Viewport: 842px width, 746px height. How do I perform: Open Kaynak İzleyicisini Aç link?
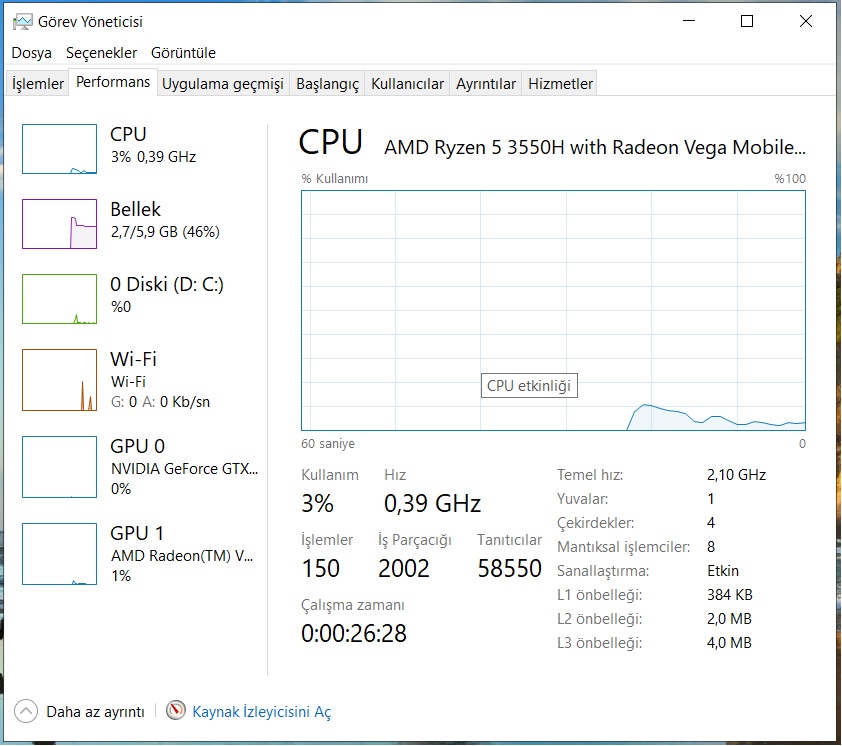pyautogui.click(x=261, y=712)
